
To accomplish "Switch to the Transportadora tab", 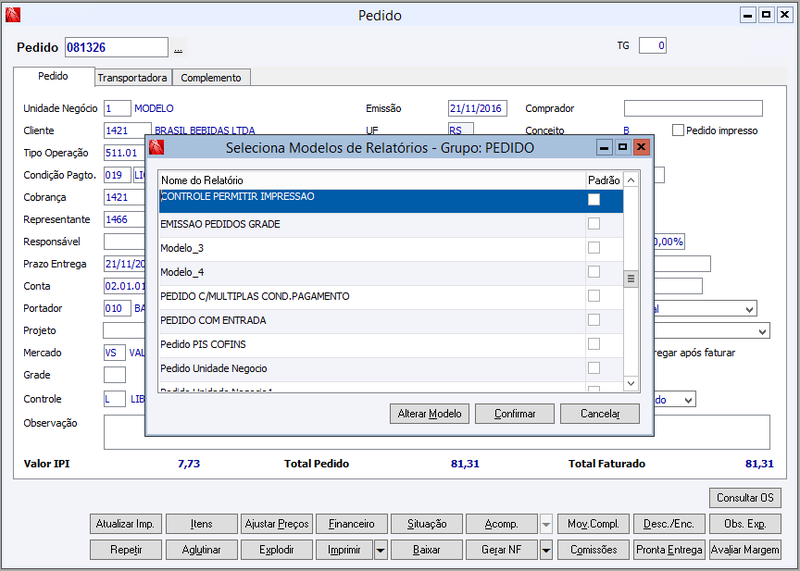I will pyautogui.click(x=132, y=78).
